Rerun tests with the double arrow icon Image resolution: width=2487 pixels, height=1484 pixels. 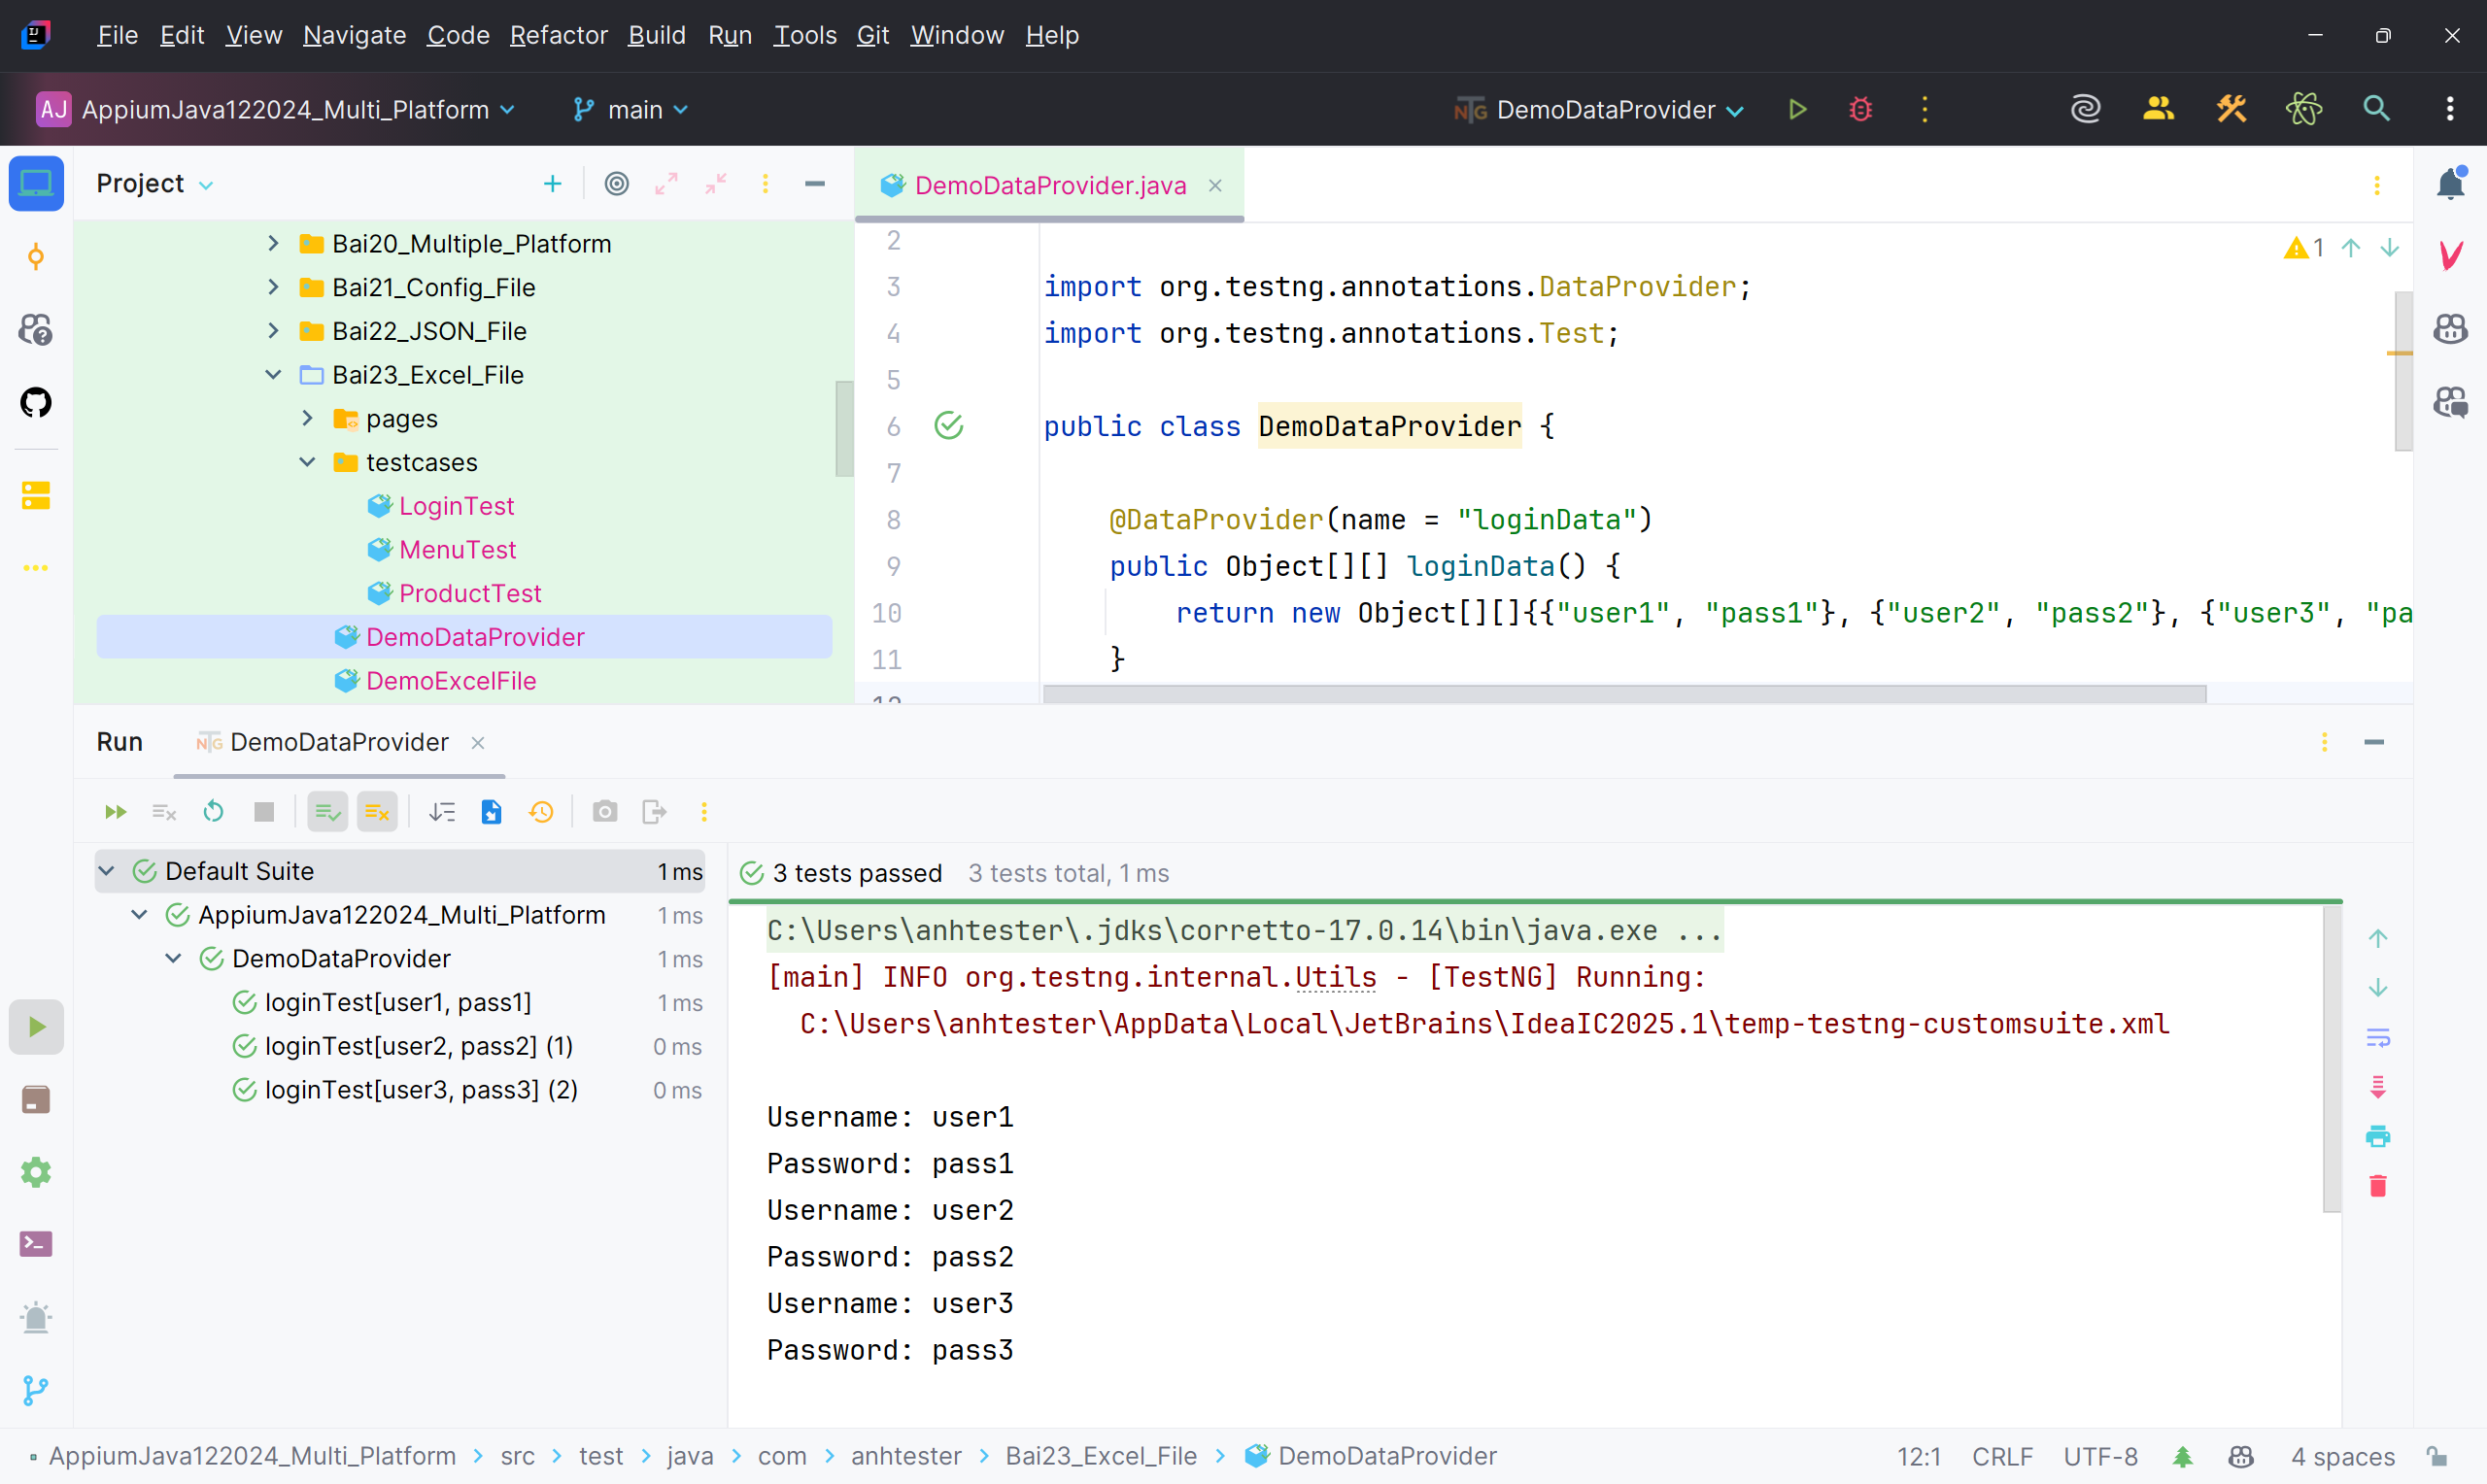pyautogui.click(x=115, y=812)
